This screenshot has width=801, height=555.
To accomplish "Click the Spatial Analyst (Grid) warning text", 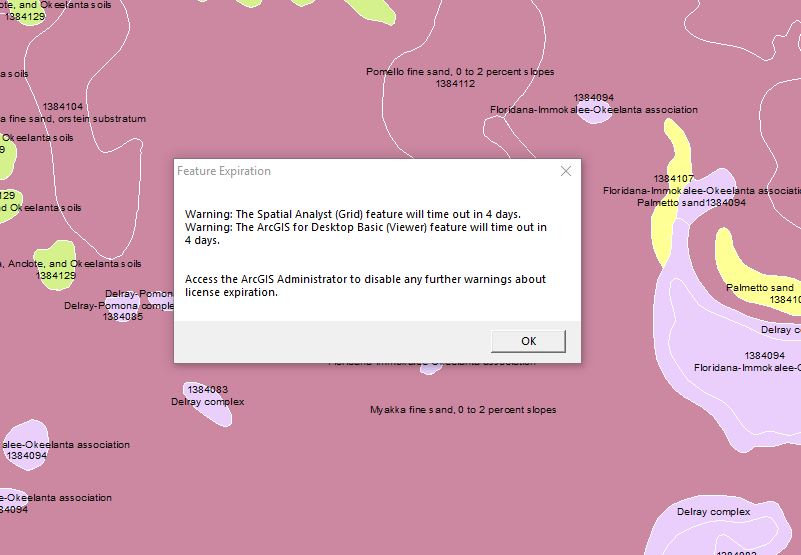I will [x=353, y=214].
